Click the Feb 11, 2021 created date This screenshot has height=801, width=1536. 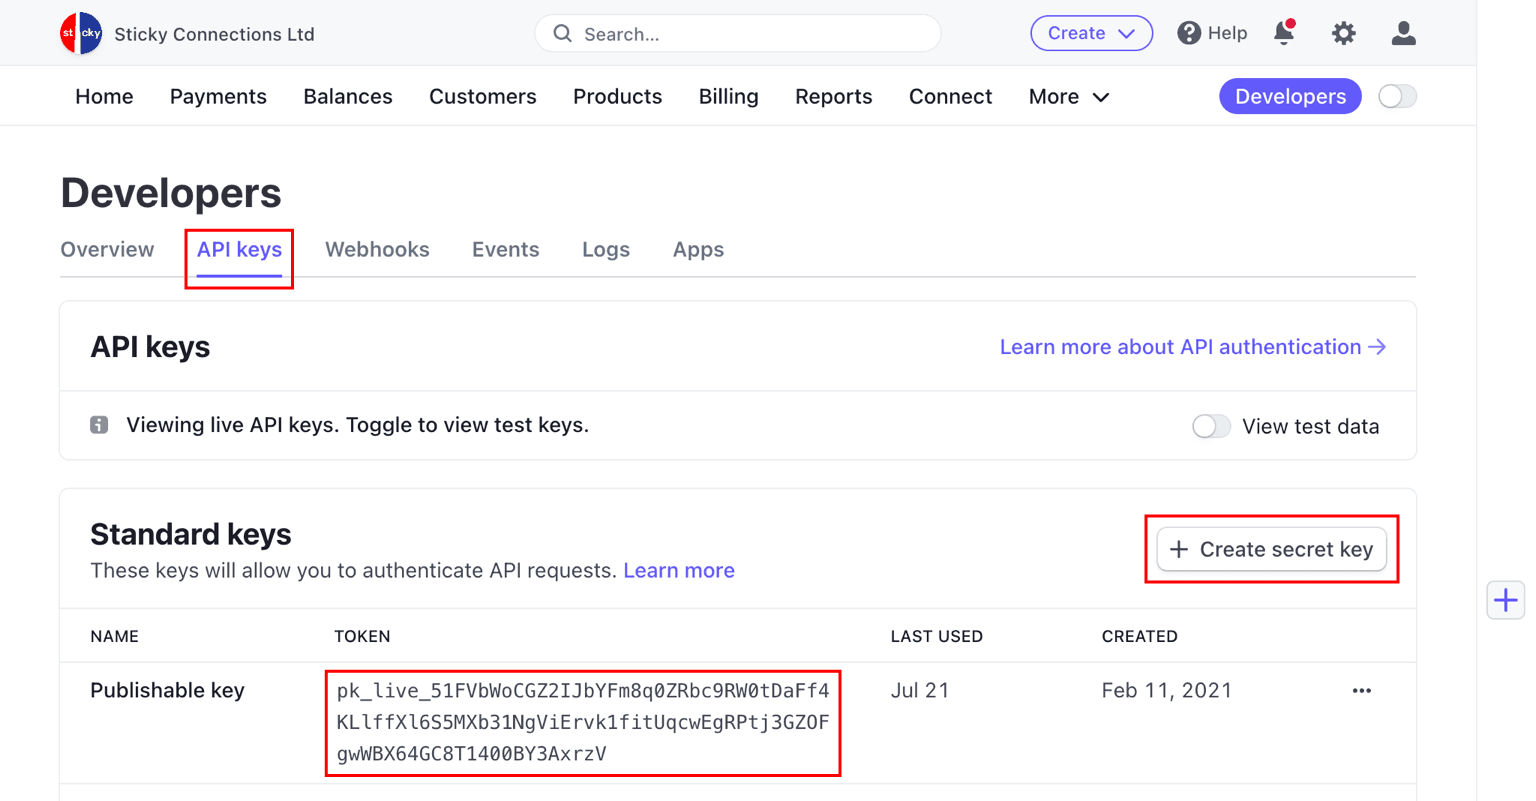(x=1167, y=691)
